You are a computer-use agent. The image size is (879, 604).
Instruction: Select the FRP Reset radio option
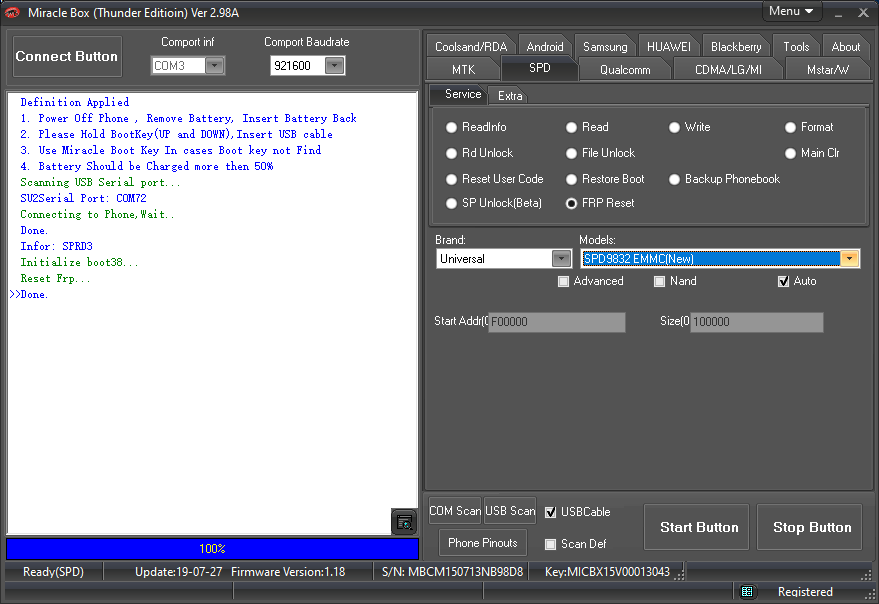pos(571,204)
